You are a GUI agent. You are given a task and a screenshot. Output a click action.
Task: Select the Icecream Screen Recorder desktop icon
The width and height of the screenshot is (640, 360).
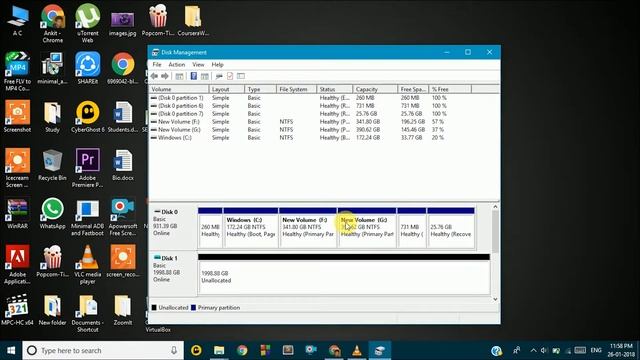(x=17, y=168)
